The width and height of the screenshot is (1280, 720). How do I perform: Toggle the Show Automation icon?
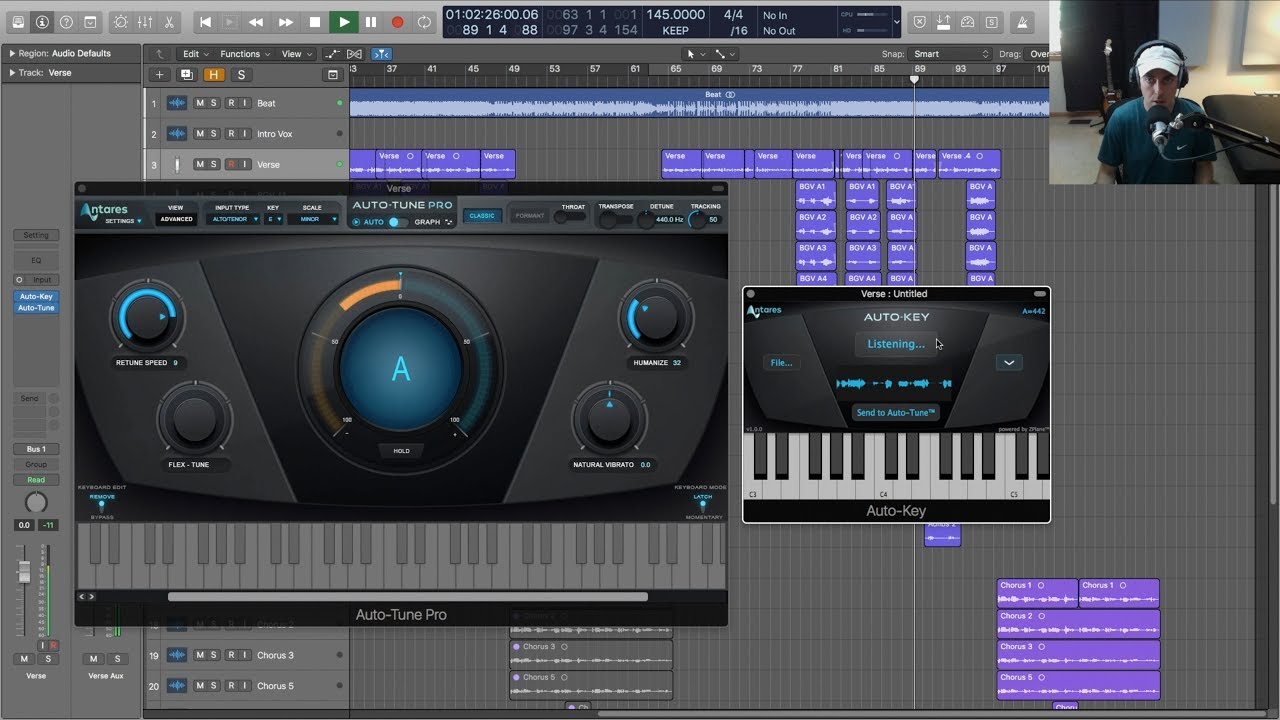coord(333,54)
